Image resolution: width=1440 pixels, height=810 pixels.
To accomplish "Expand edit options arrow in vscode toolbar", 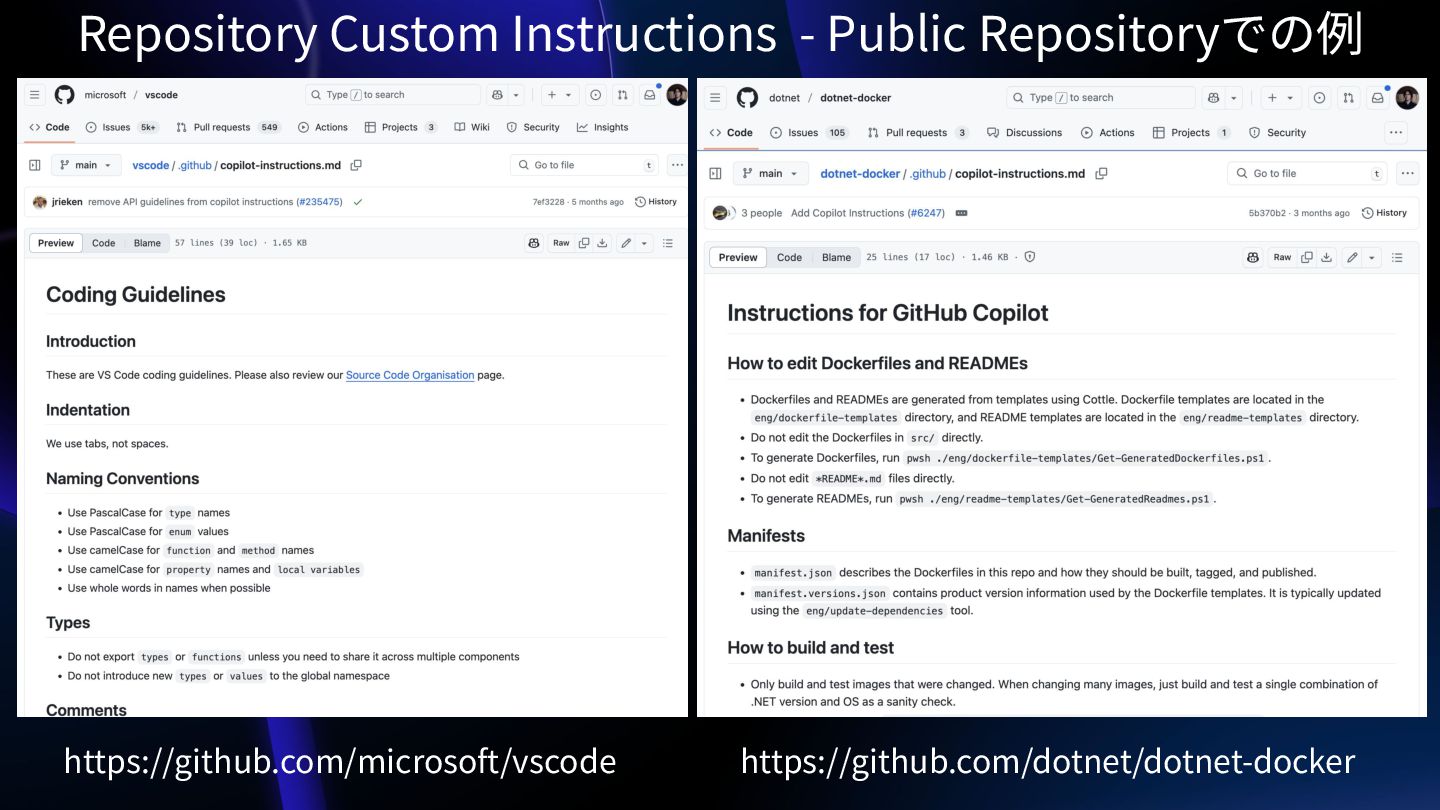I will [x=644, y=243].
